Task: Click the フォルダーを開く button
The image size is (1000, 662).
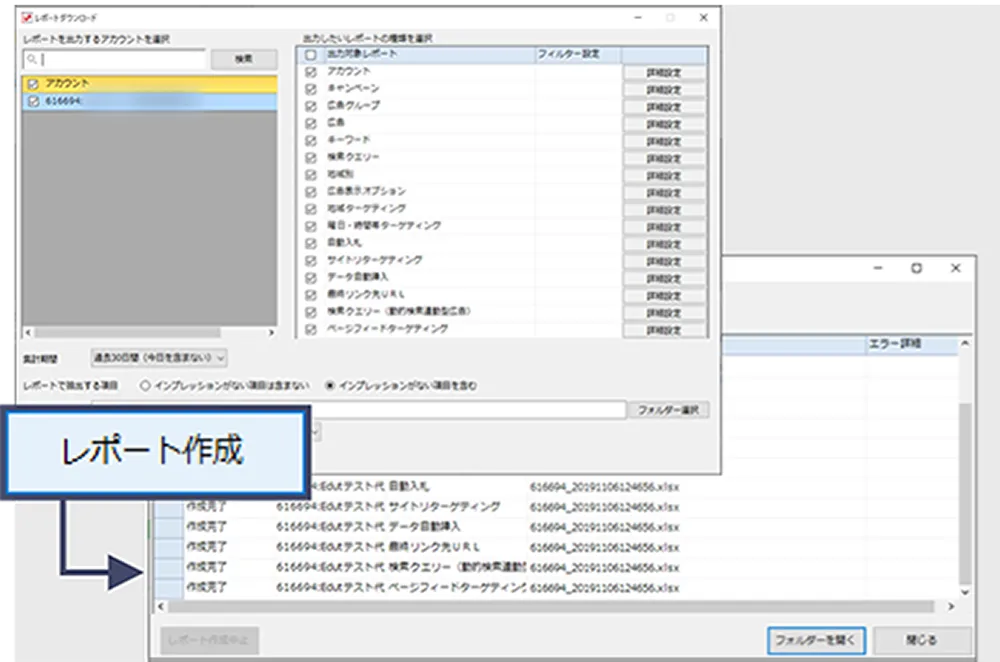Action: [x=817, y=640]
